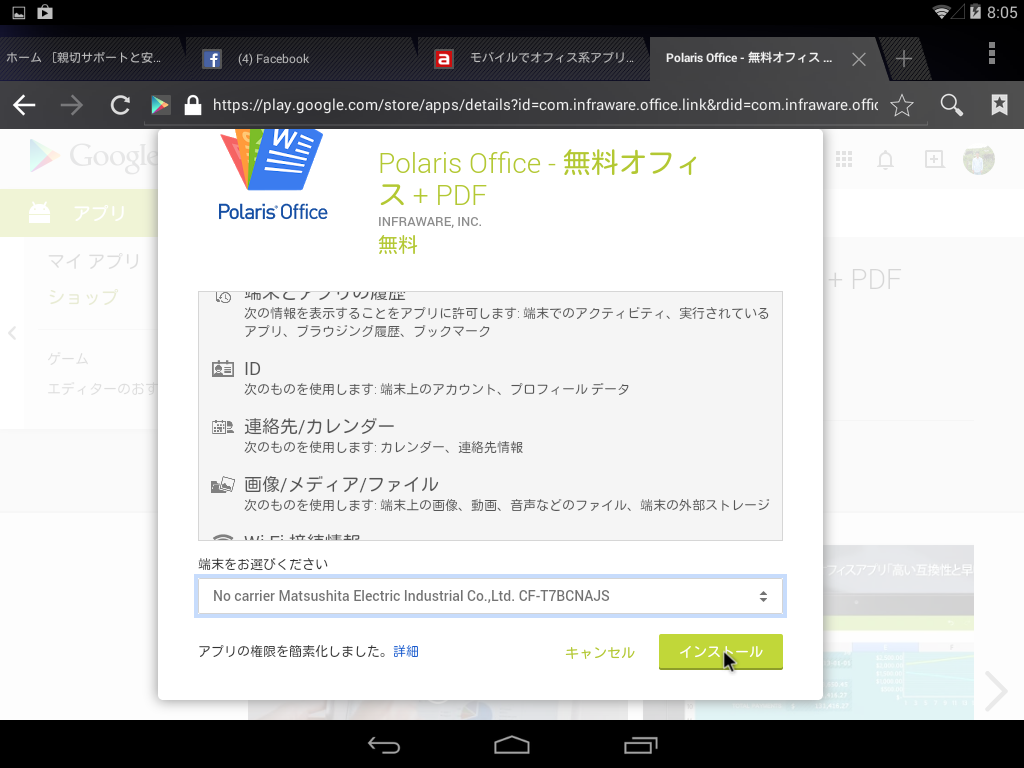Viewport: 1024px width, 768px height.
Task: Open the 詳細 details link
Action: click(406, 652)
